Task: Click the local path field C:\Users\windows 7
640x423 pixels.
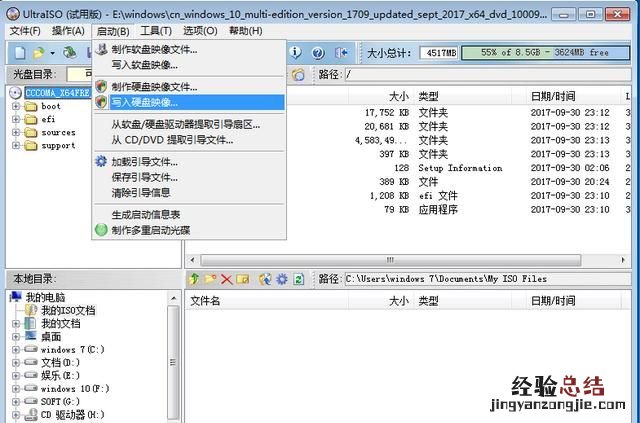Action: coord(488,279)
